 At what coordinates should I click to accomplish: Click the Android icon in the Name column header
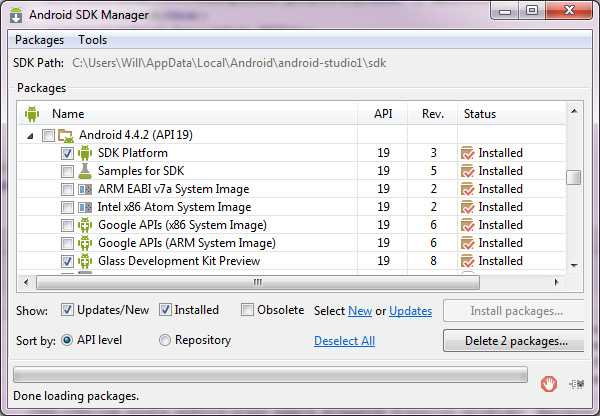tap(32, 114)
